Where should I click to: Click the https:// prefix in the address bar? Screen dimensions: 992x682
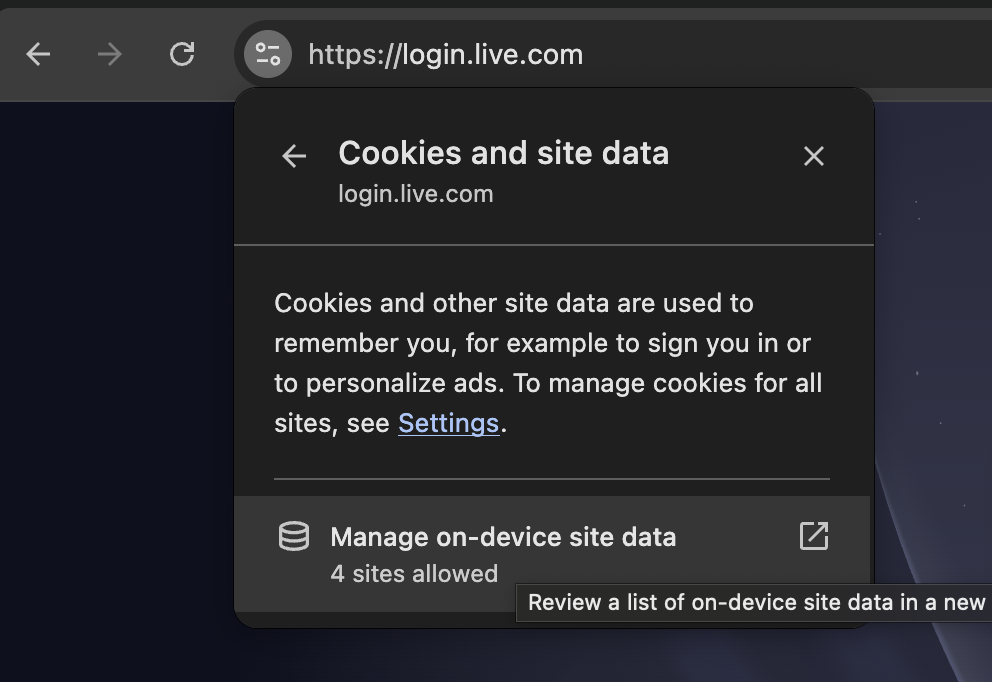point(351,54)
